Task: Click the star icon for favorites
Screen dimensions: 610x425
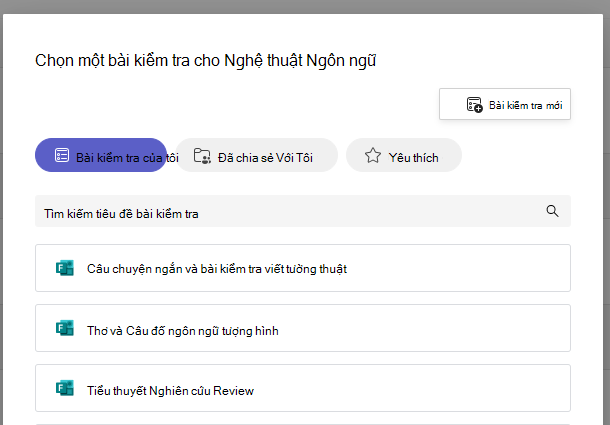Action: click(x=372, y=155)
